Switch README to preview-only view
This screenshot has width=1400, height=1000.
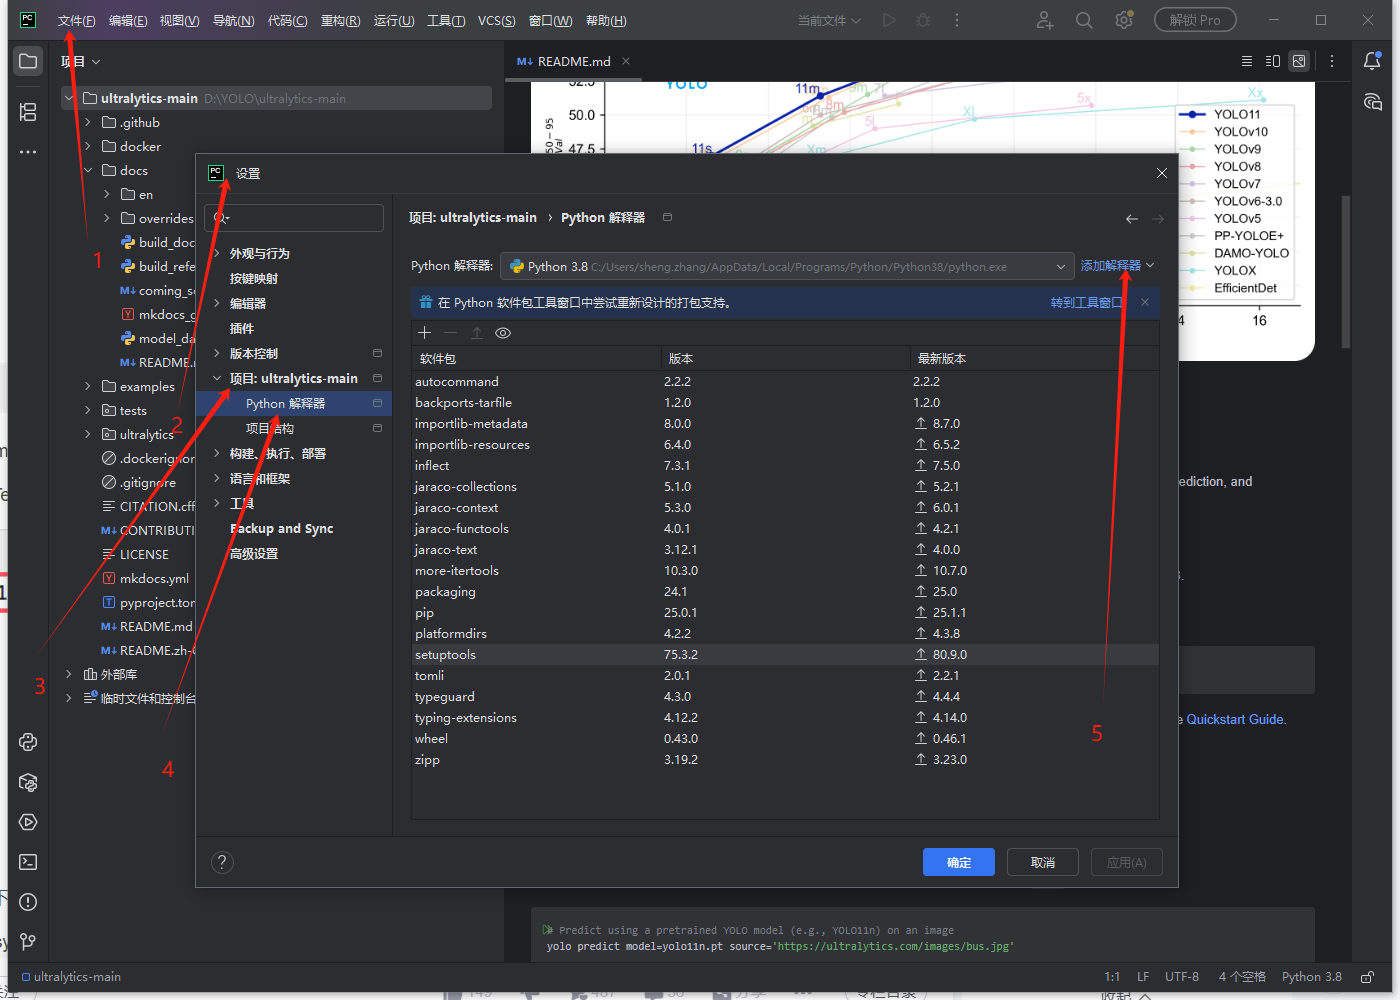coord(1299,61)
